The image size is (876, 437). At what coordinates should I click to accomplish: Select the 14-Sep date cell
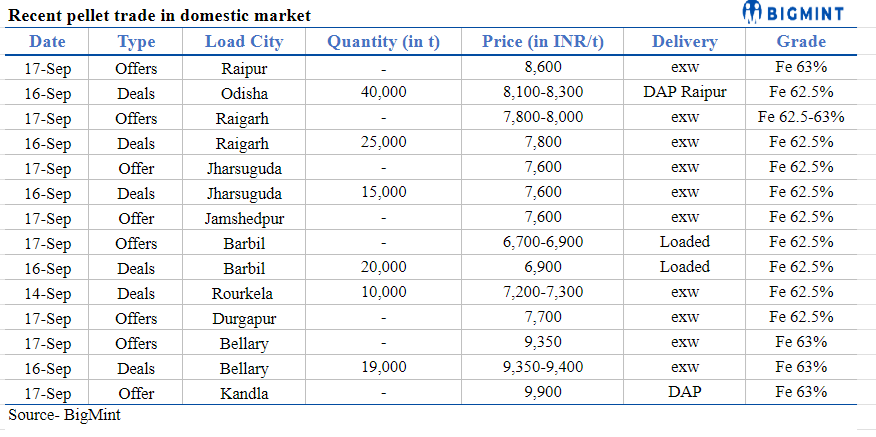click(x=47, y=293)
